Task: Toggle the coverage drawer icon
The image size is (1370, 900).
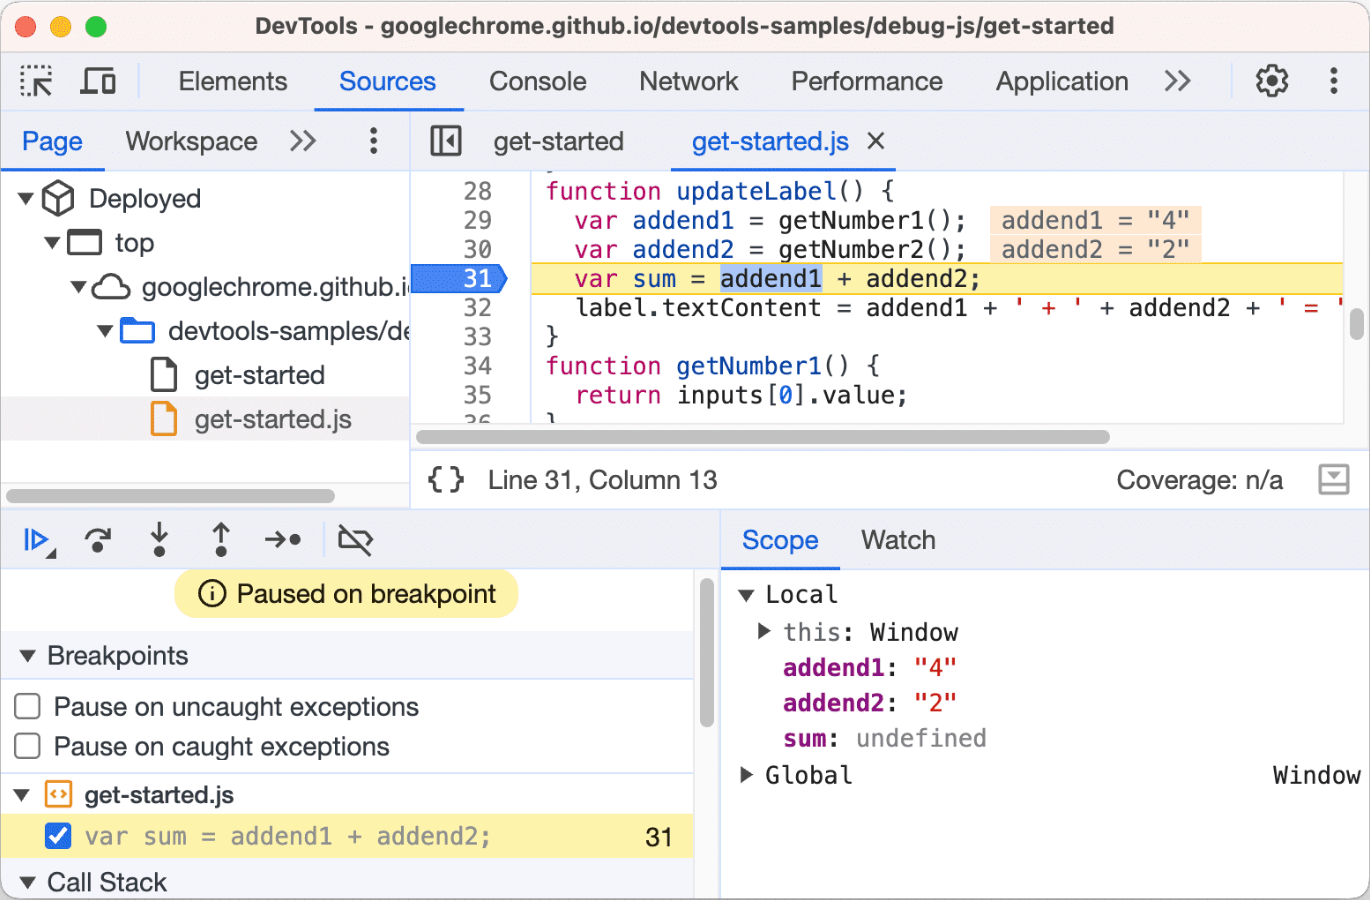Action: click(1334, 480)
